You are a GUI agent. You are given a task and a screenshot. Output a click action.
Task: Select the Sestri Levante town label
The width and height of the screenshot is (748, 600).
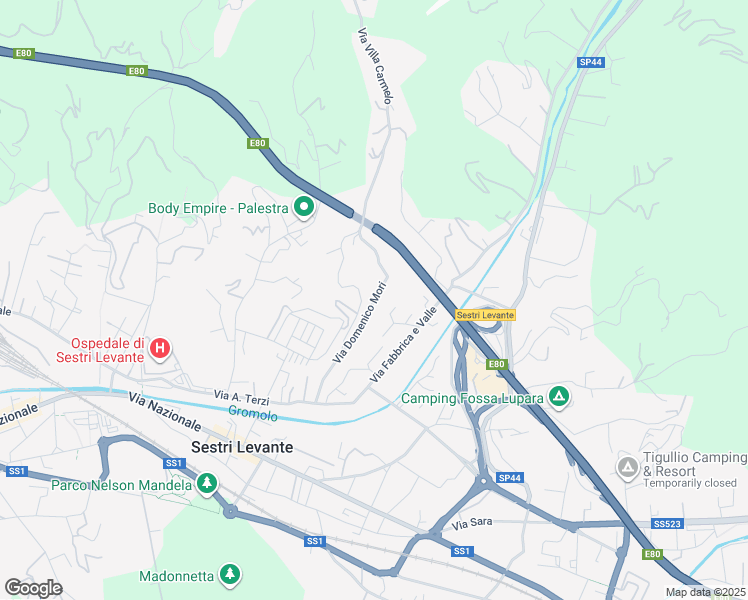point(242,447)
